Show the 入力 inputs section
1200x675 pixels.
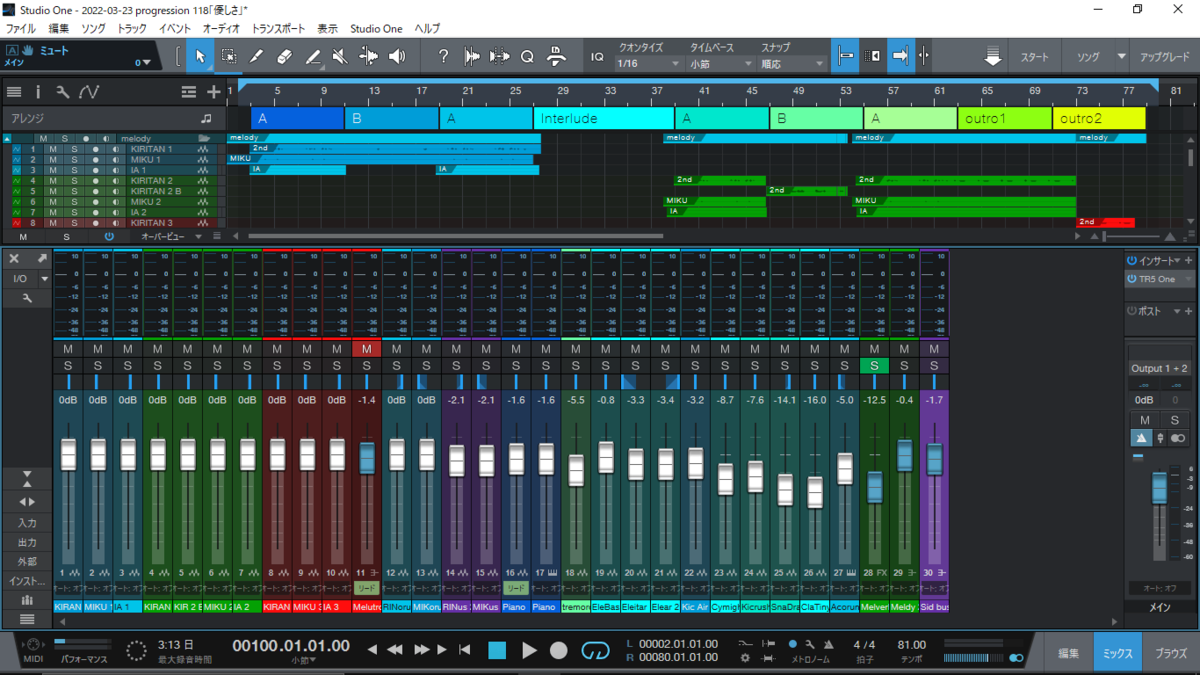pos(27,523)
